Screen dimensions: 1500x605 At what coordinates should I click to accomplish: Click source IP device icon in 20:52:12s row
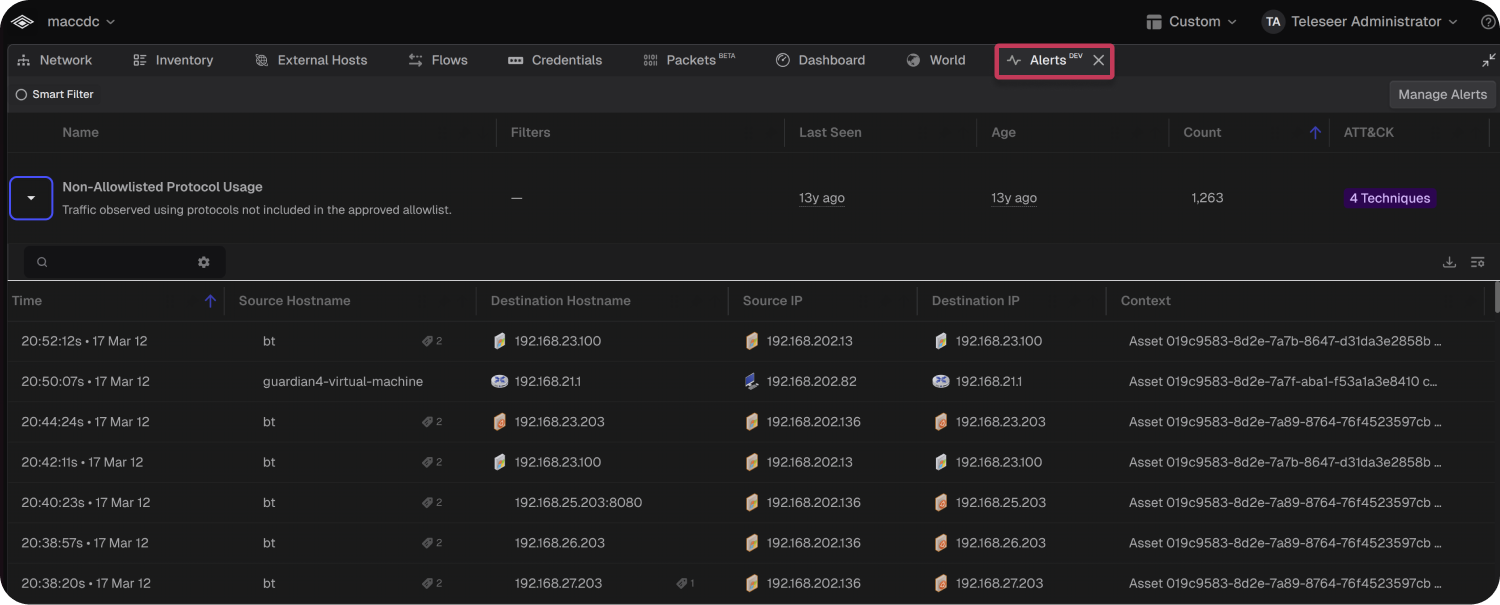(x=752, y=341)
